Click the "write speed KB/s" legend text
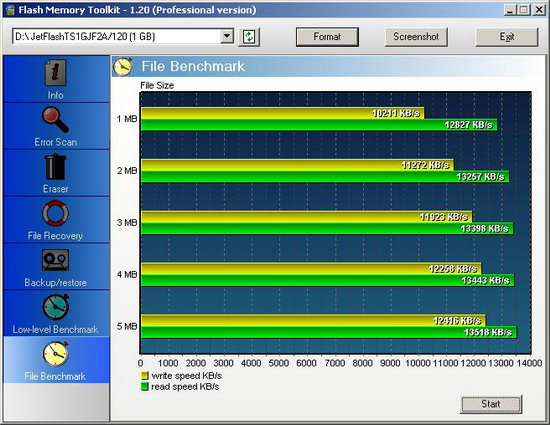The image size is (550, 425). [187, 376]
